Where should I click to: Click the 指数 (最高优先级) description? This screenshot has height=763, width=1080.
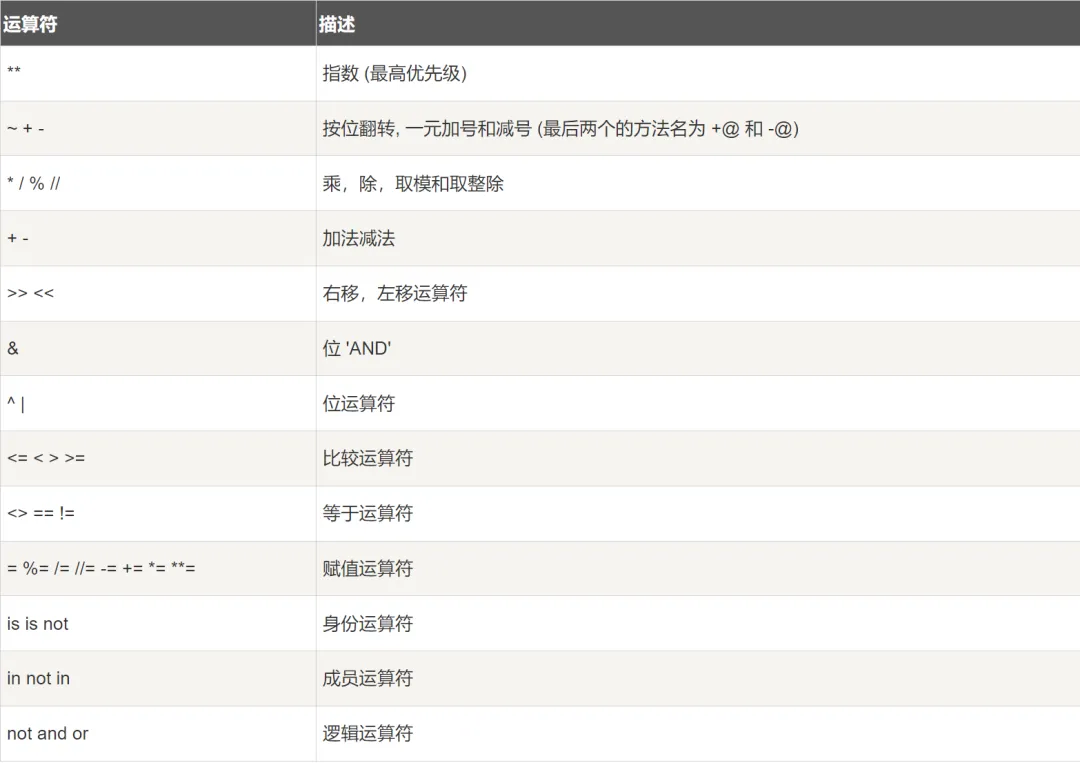pos(395,73)
